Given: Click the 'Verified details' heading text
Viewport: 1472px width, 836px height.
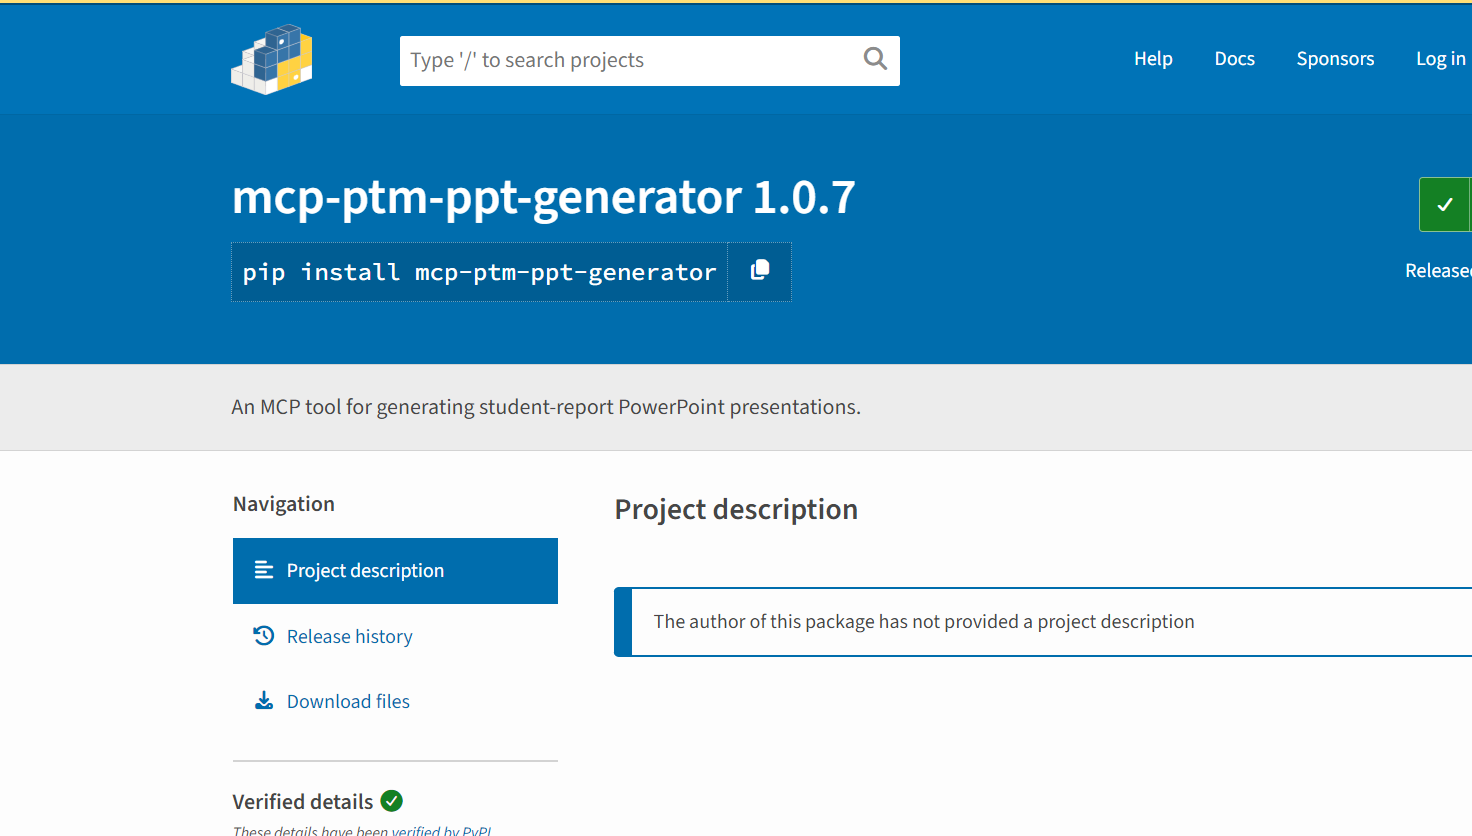Looking at the screenshot, I should pyautogui.click(x=303, y=802).
